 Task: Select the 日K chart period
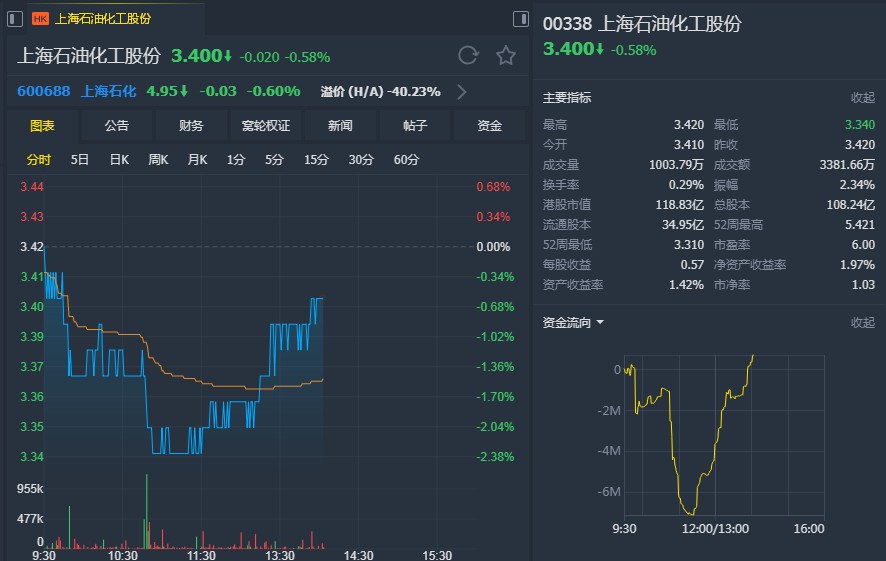pyautogui.click(x=119, y=160)
